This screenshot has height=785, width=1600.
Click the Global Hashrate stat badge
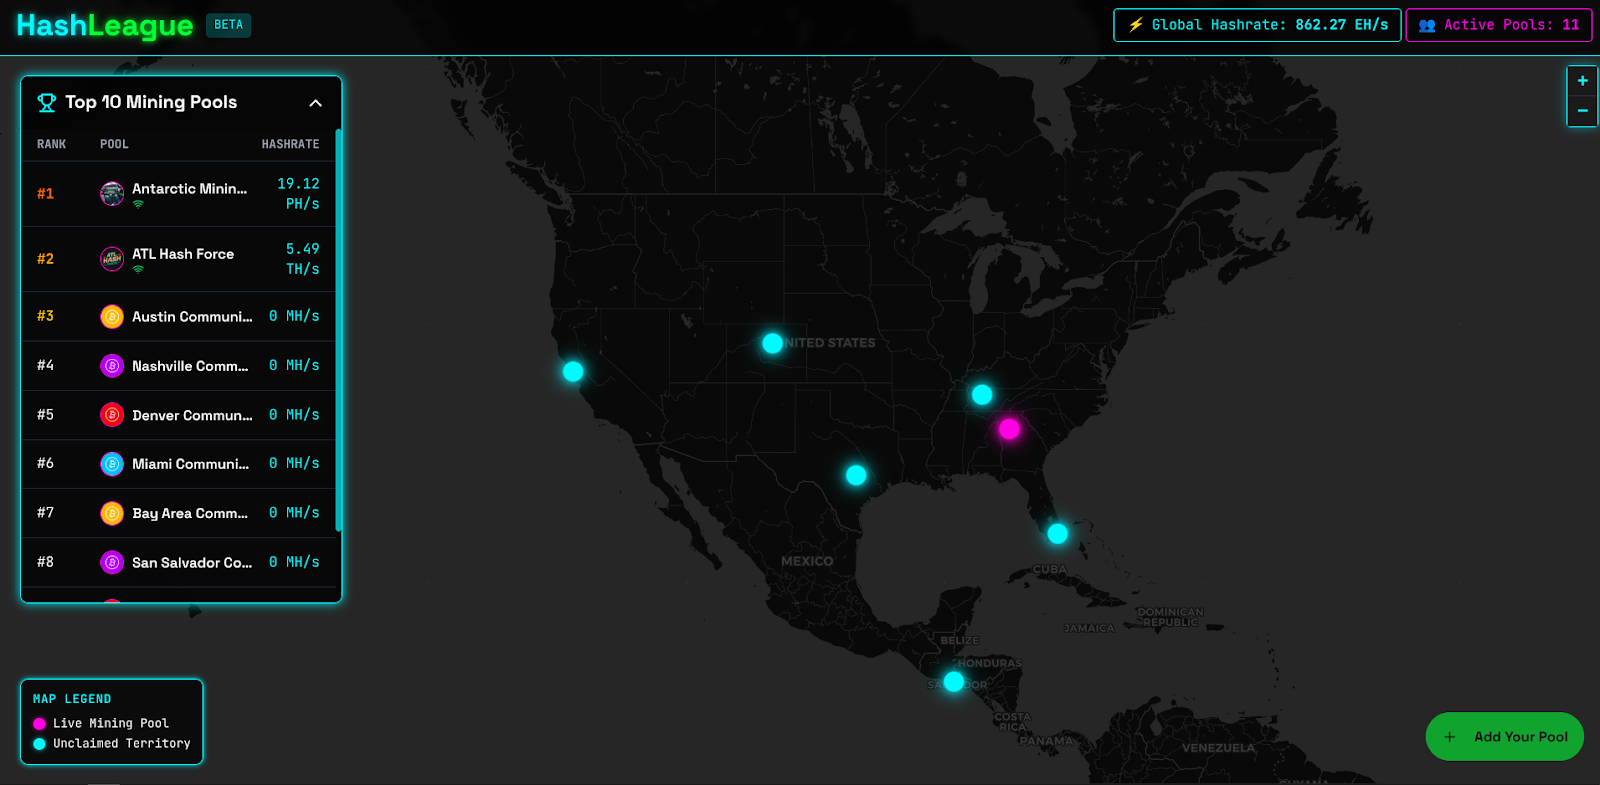(x=1257, y=25)
